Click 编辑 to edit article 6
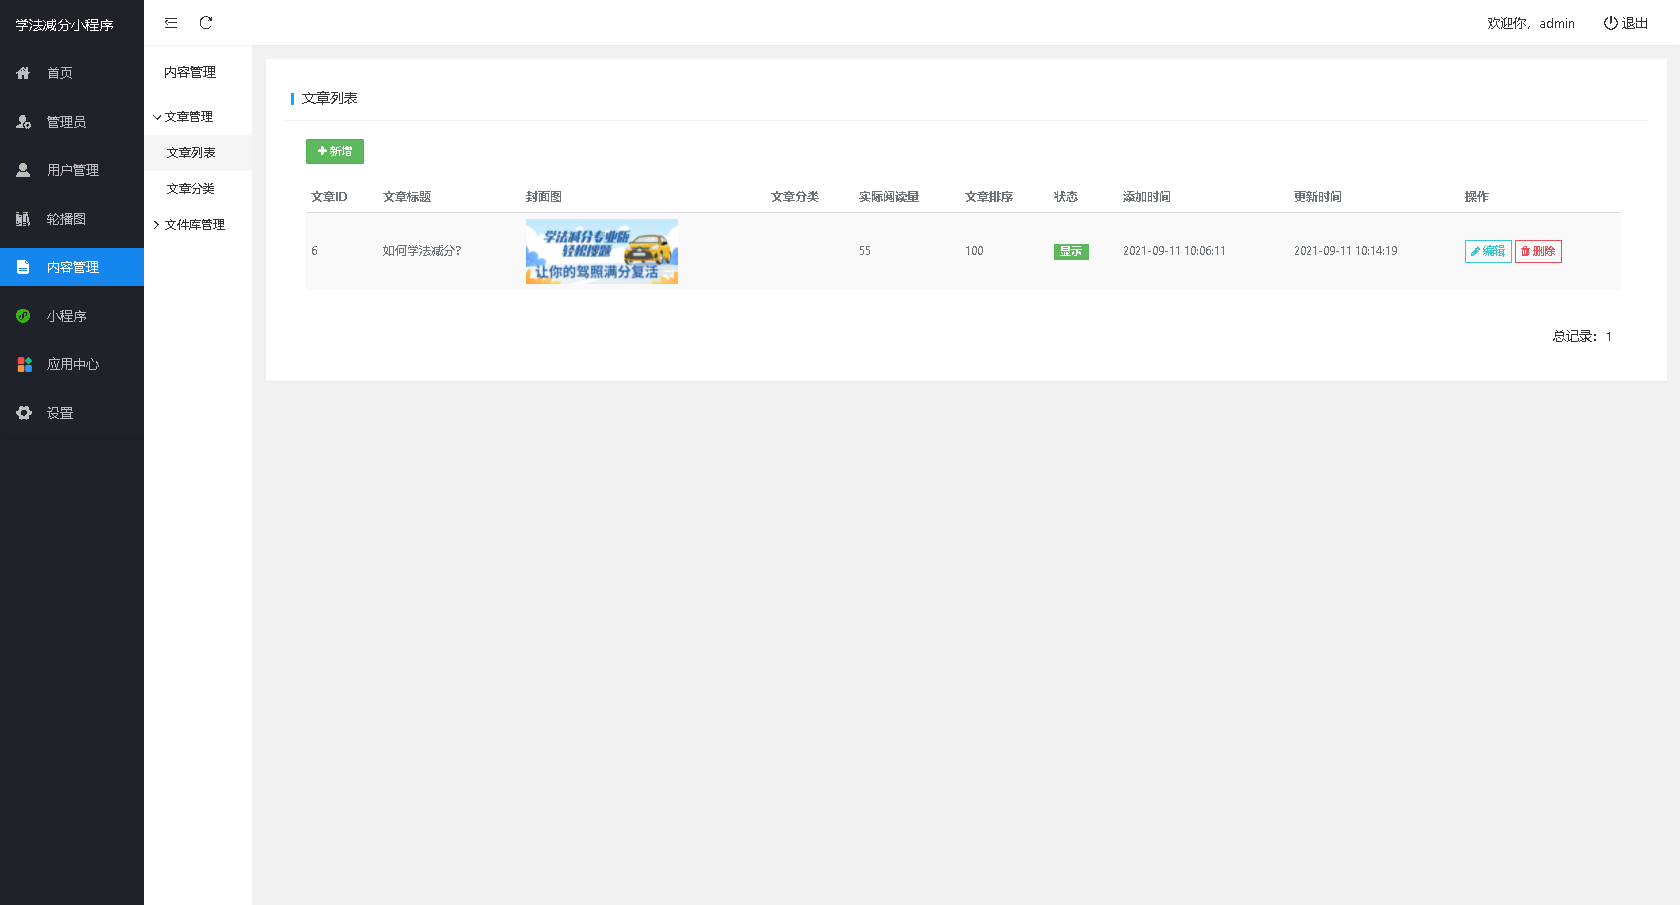Screen dimensions: 1680x905 (1487, 252)
